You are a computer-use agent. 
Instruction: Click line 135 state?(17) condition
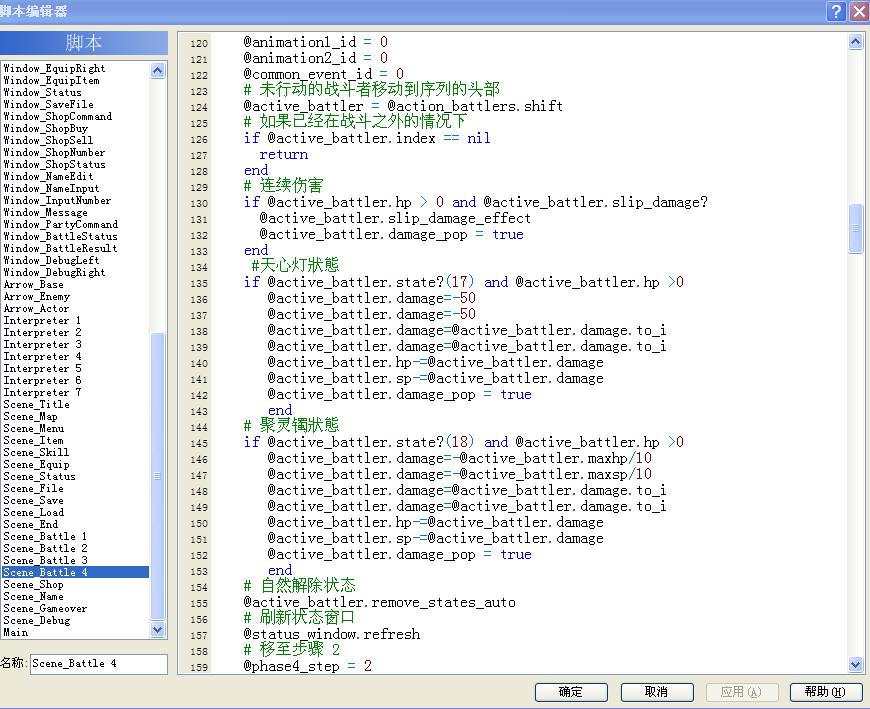pyautogui.click(x=464, y=282)
